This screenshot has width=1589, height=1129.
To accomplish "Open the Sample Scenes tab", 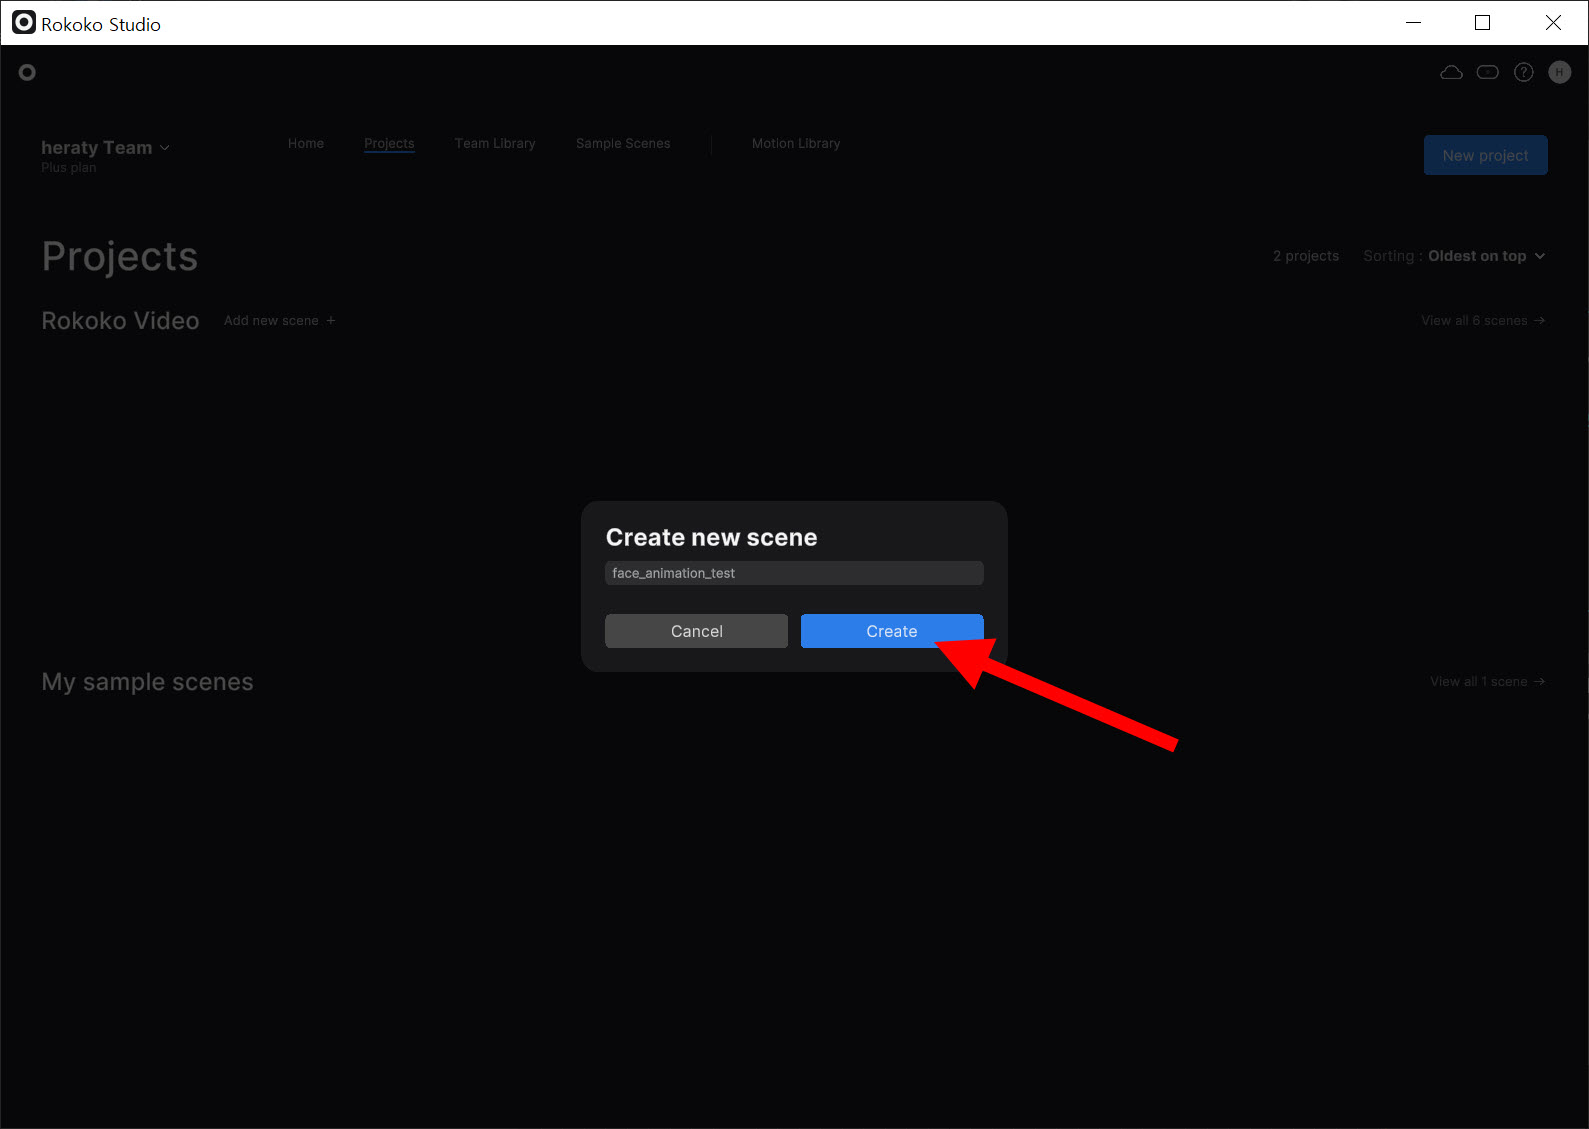I will pyautogui.click(x=623, y=143).
